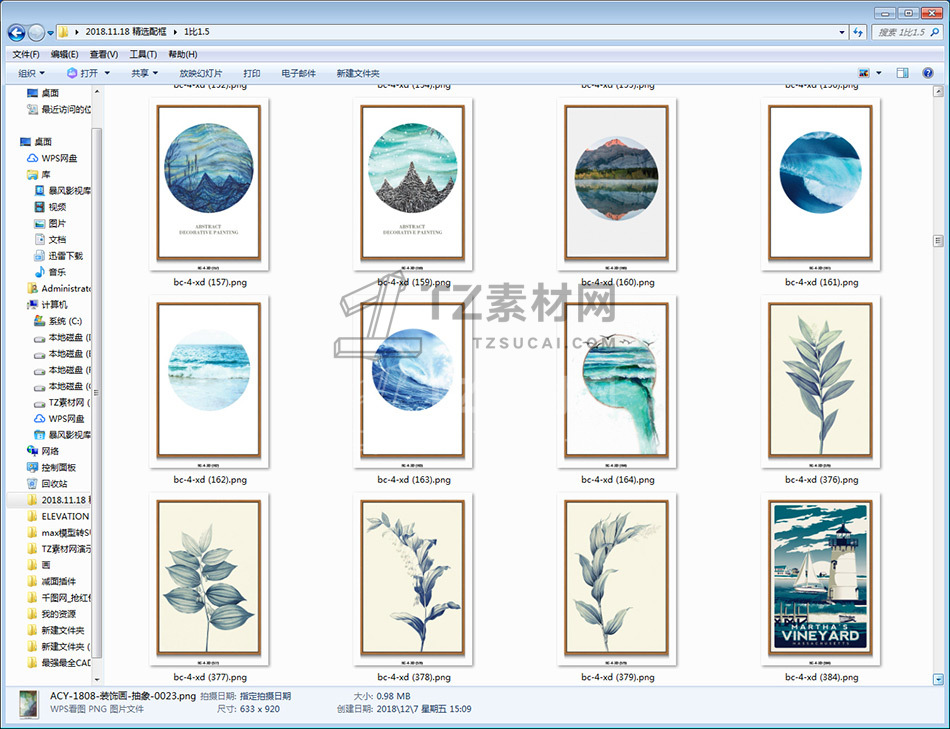Click sidebar scrollbar down arrow
The height and width of the screenshot is (729, 950).
(x=96, y=679)
